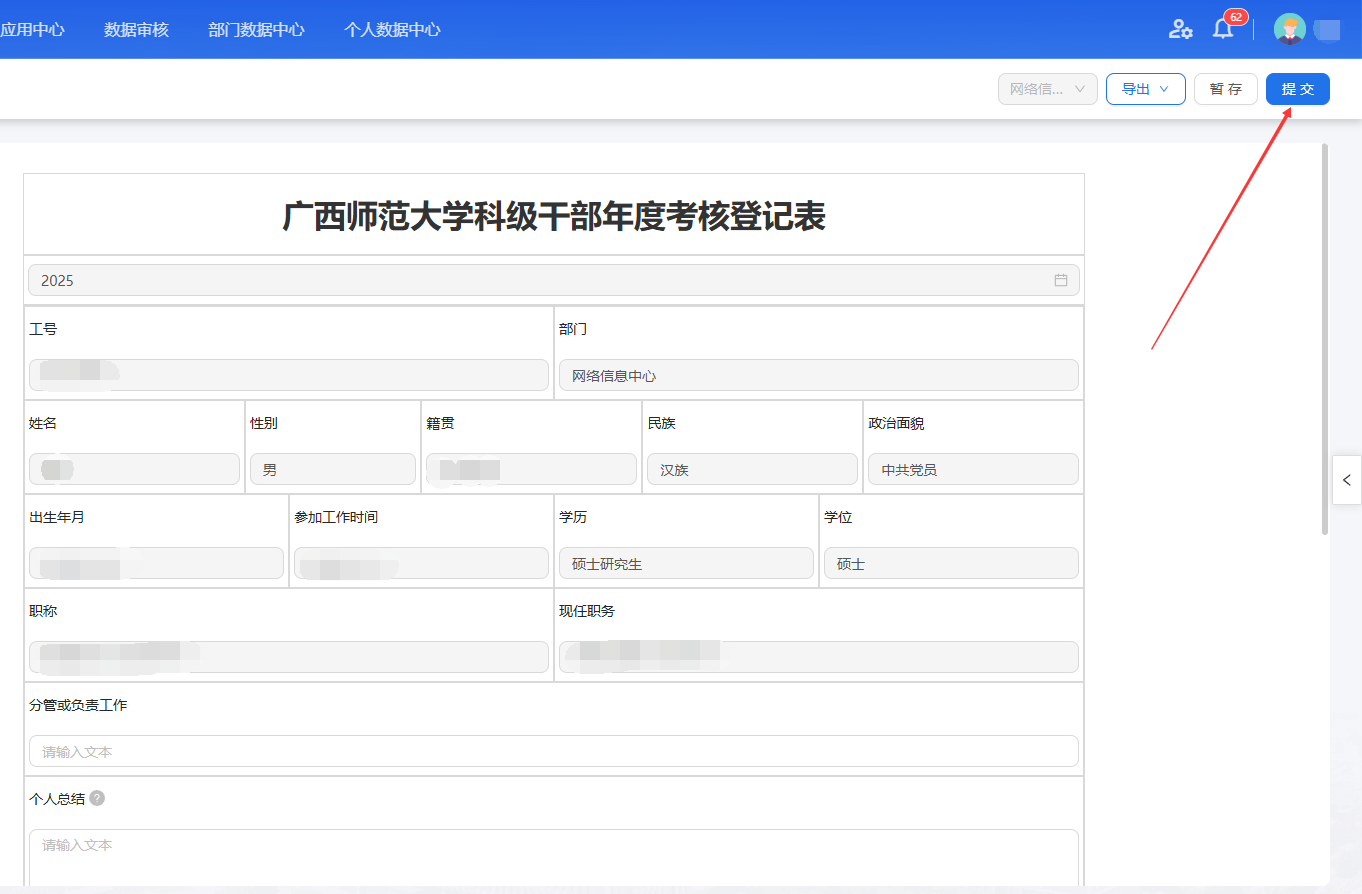Switch to 数据审核 menu
Image resolution: width=1362 pixels, height=894 pixels.
136,30
